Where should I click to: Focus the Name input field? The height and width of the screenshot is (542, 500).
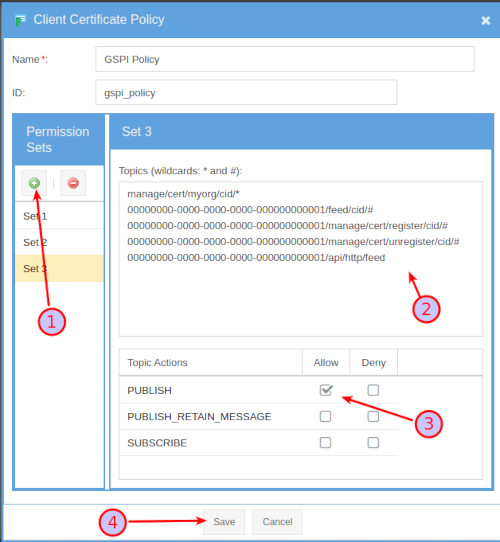(285, 59)
